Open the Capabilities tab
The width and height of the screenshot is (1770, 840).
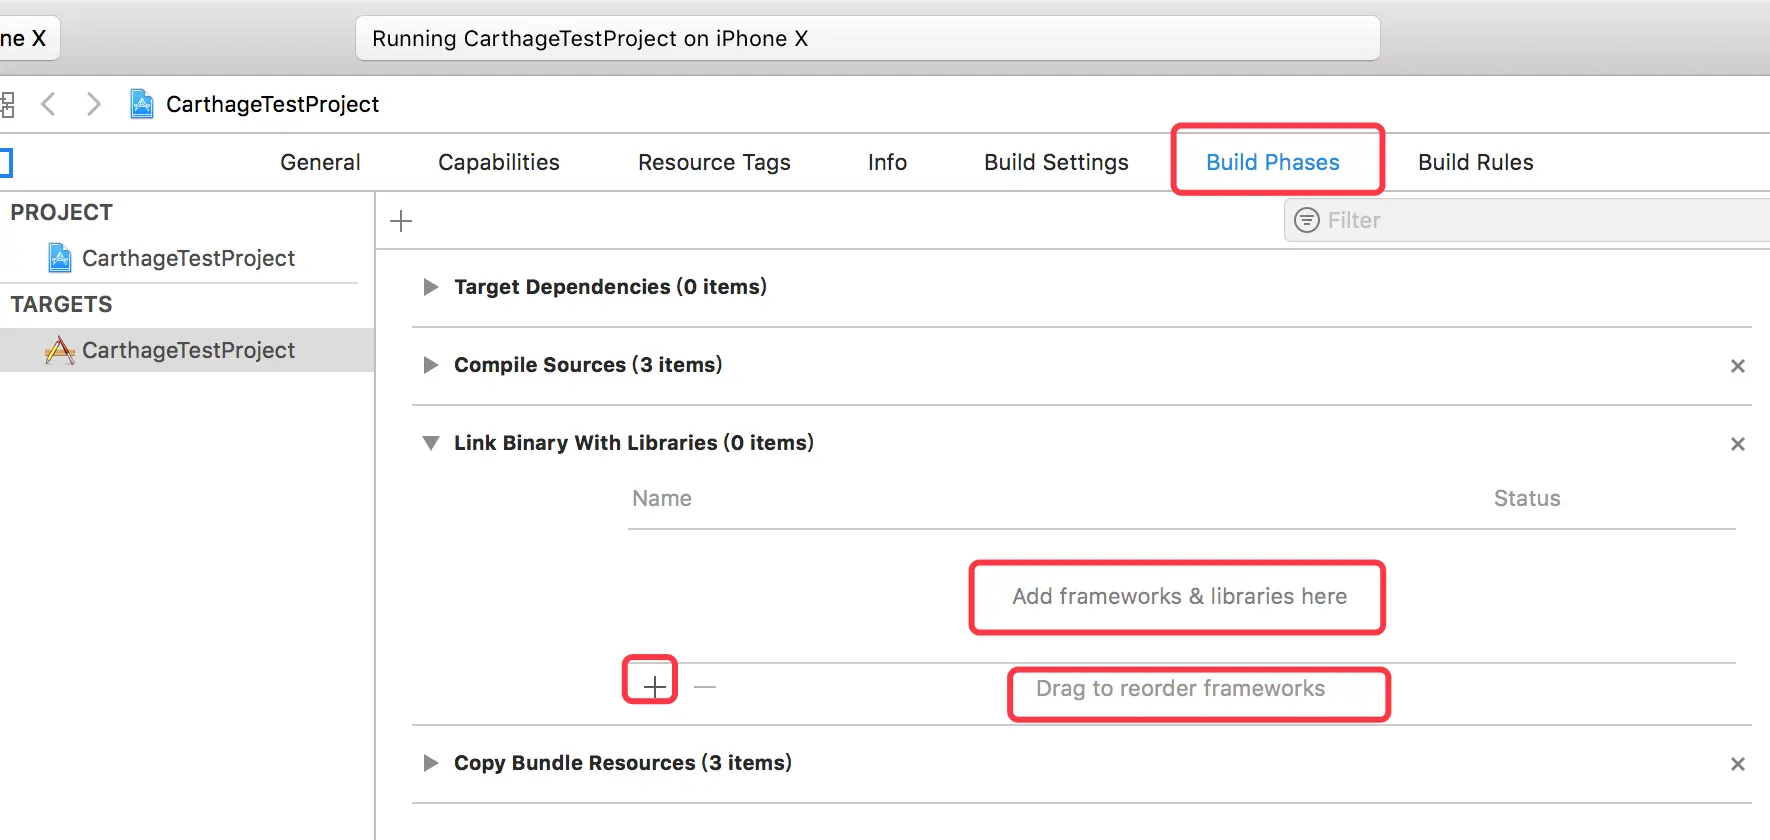pos(499,162)
